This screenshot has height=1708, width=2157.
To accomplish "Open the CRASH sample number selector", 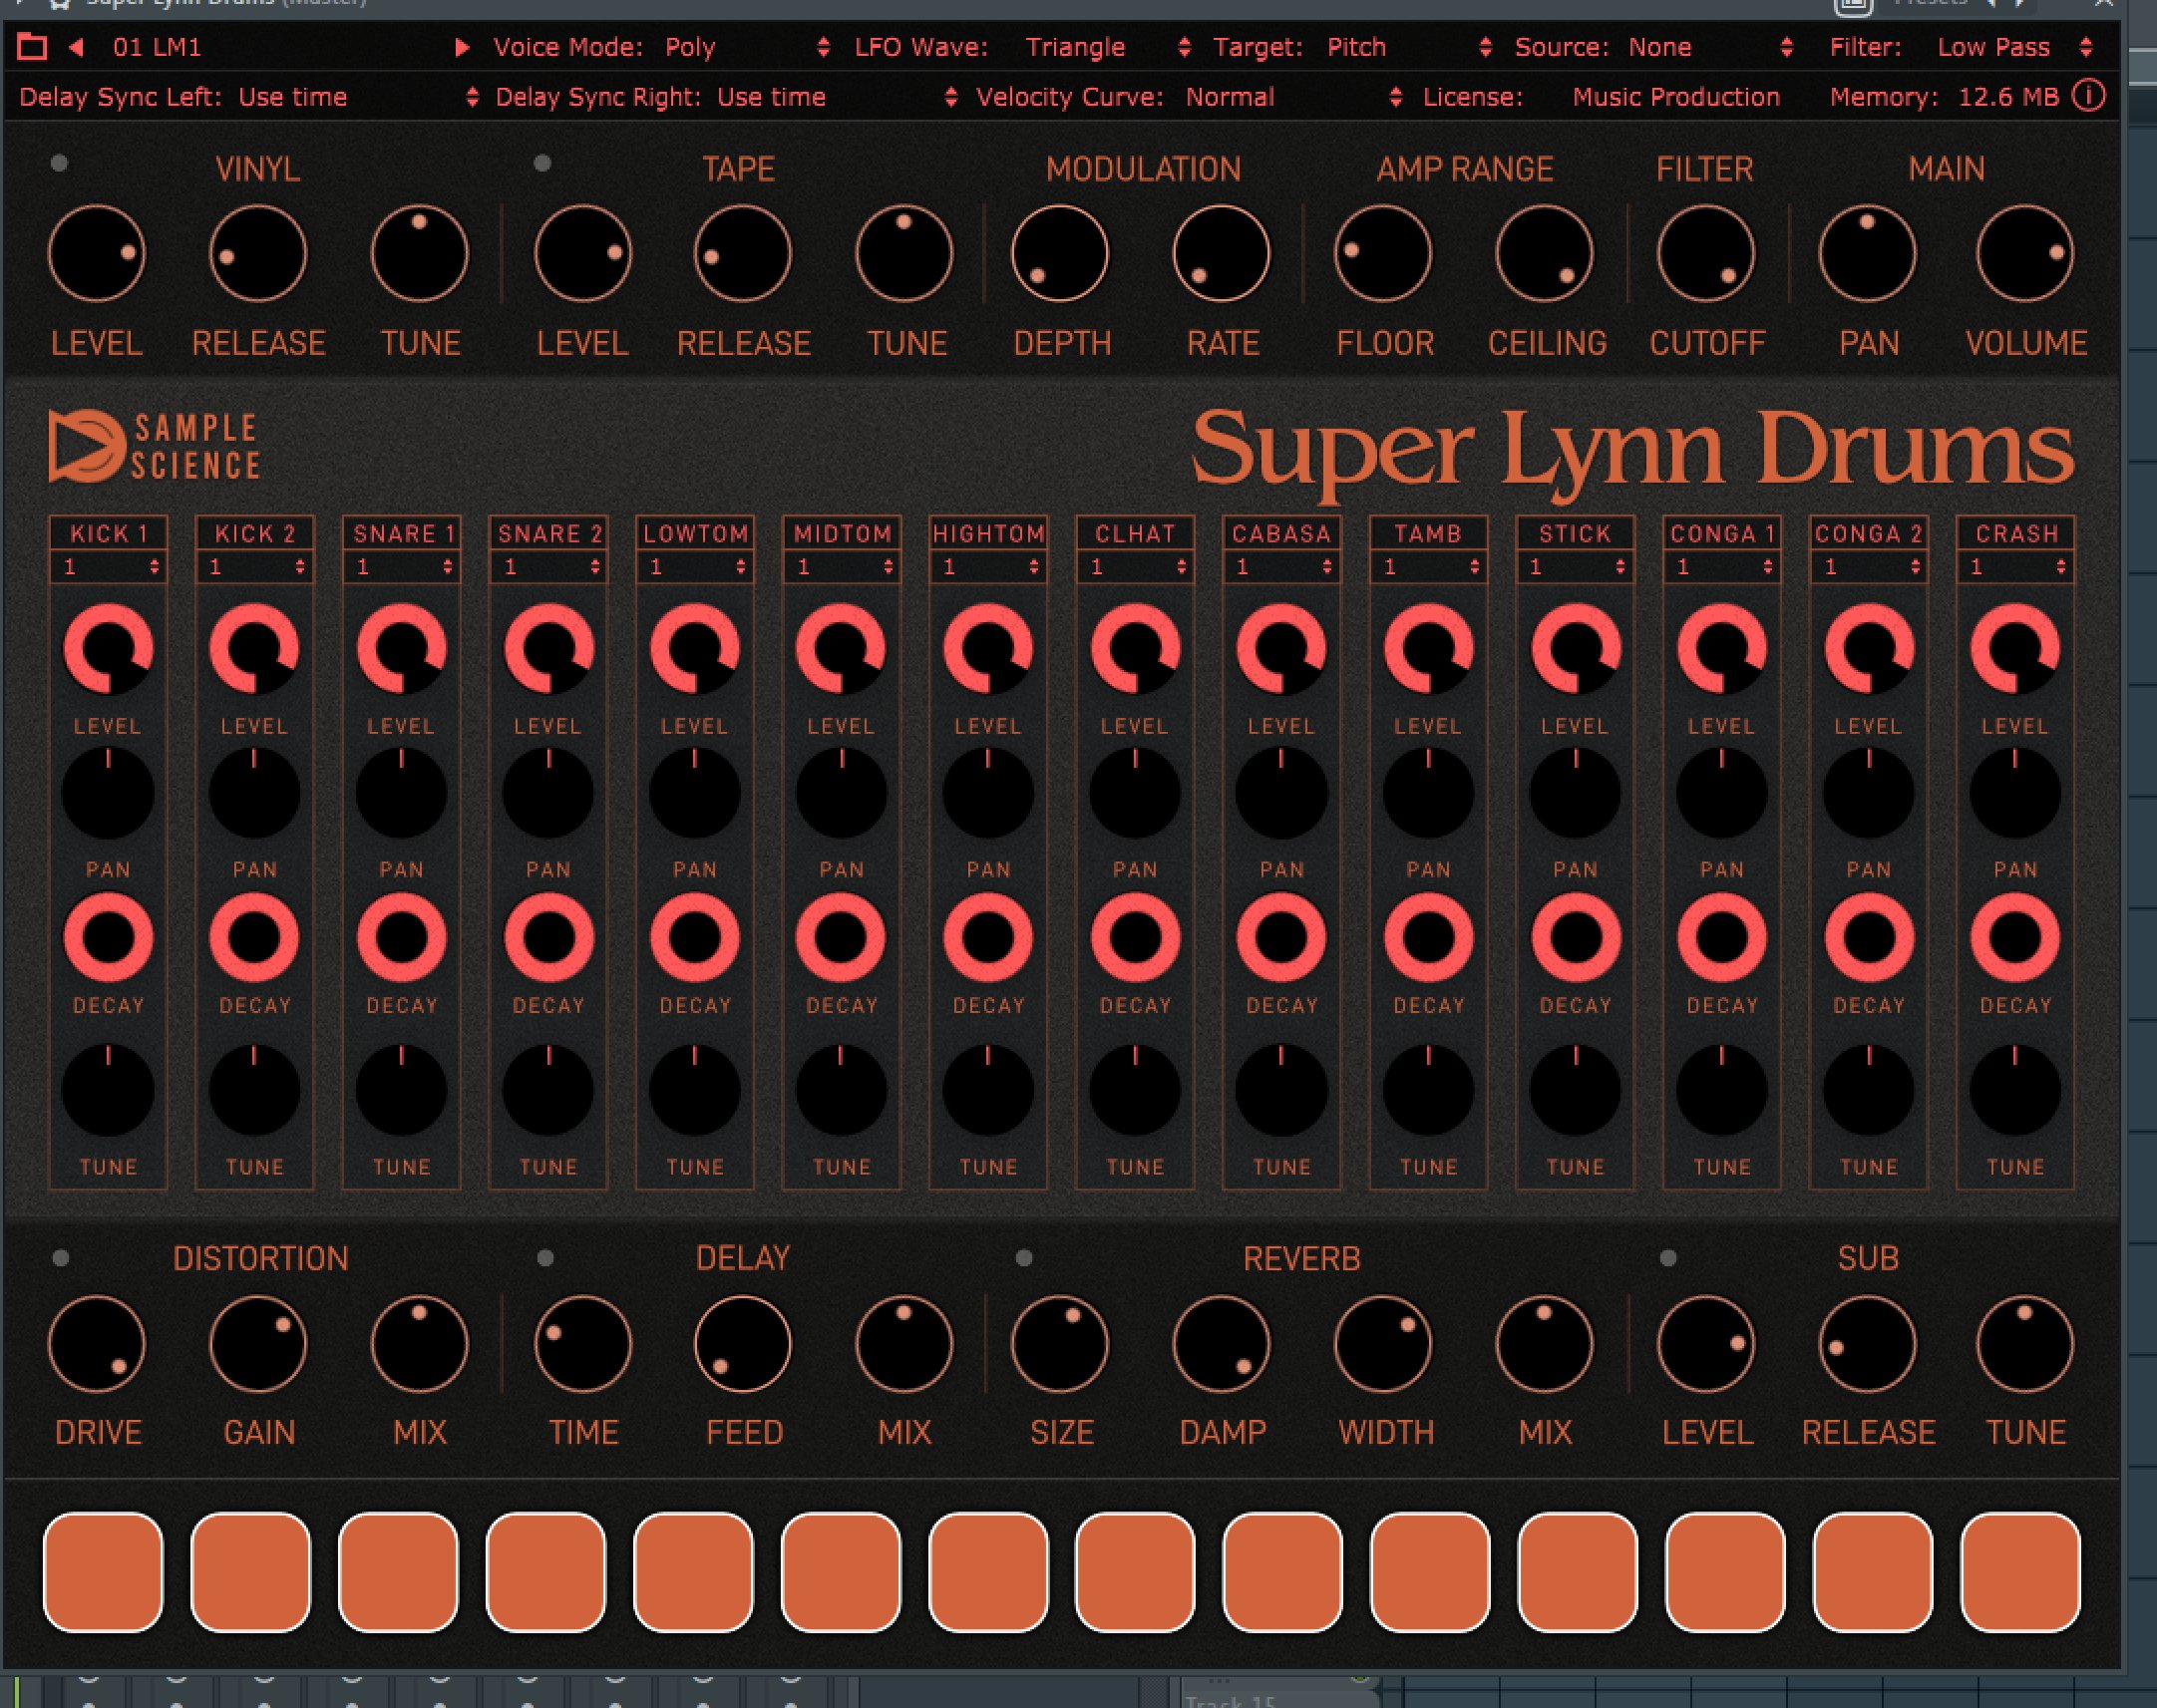I will 2015,567.
